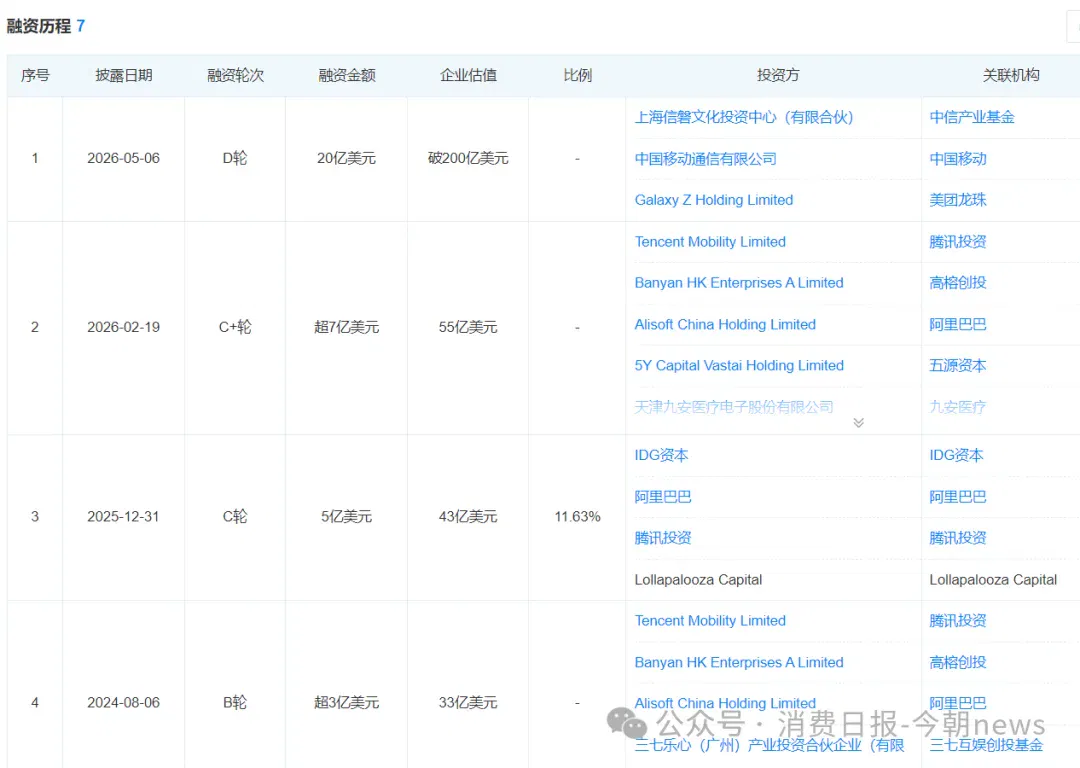The height and width of the screenshot is (768, 1080).
Task: Open Tencent Mobility Limited in C+轮 row
Action: coord(710,242)
